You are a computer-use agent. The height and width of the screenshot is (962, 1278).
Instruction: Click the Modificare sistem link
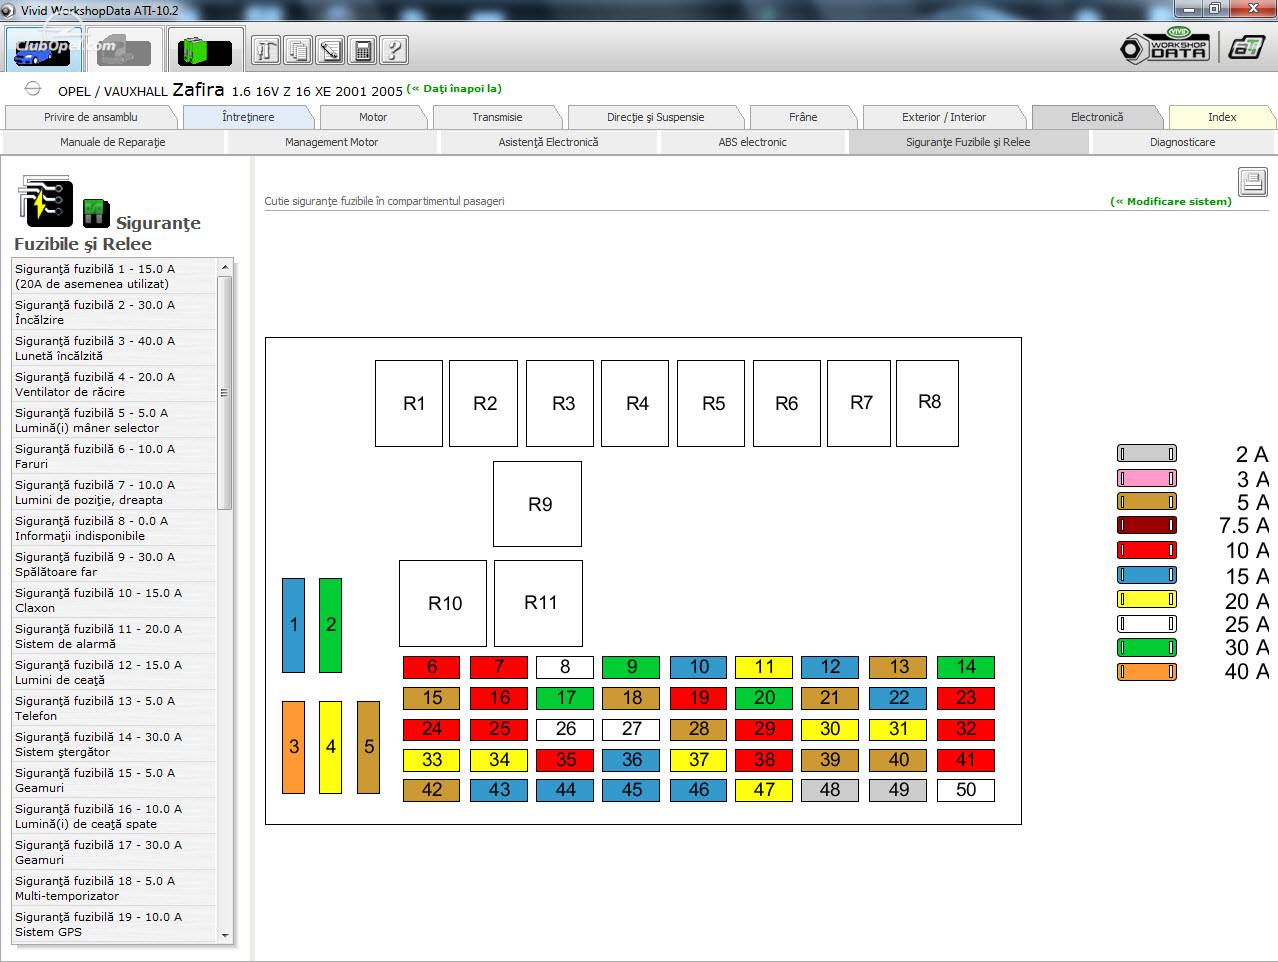click(x=1170, y=201)
